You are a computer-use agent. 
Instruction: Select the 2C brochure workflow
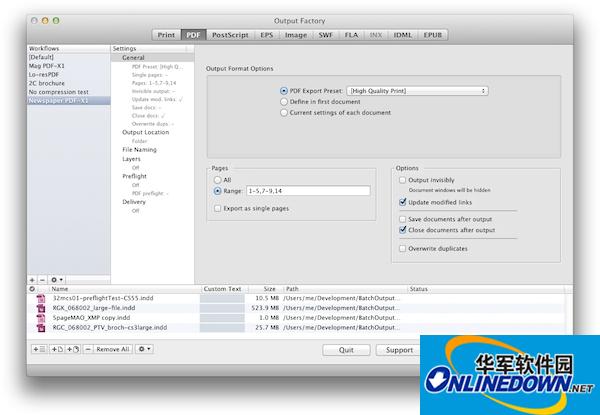point(69,83)
